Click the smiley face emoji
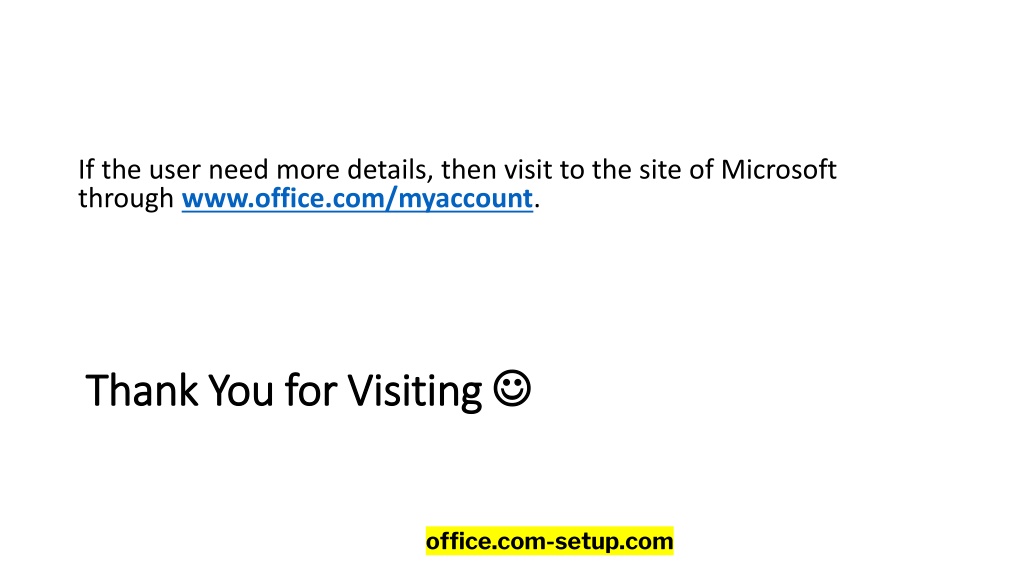The image size is (1024, 576). point(512,389)
